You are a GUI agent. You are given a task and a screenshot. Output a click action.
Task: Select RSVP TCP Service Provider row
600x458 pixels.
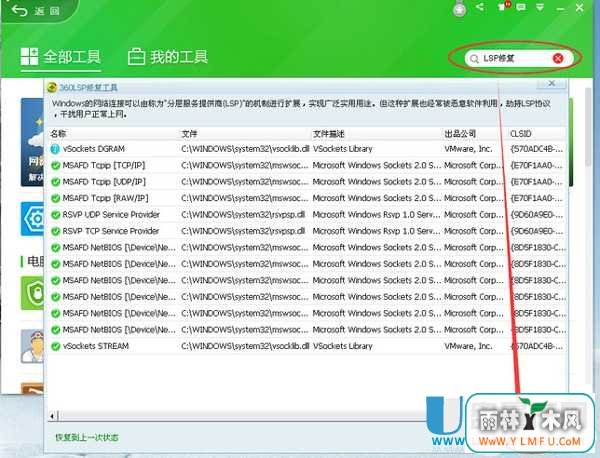307,231
